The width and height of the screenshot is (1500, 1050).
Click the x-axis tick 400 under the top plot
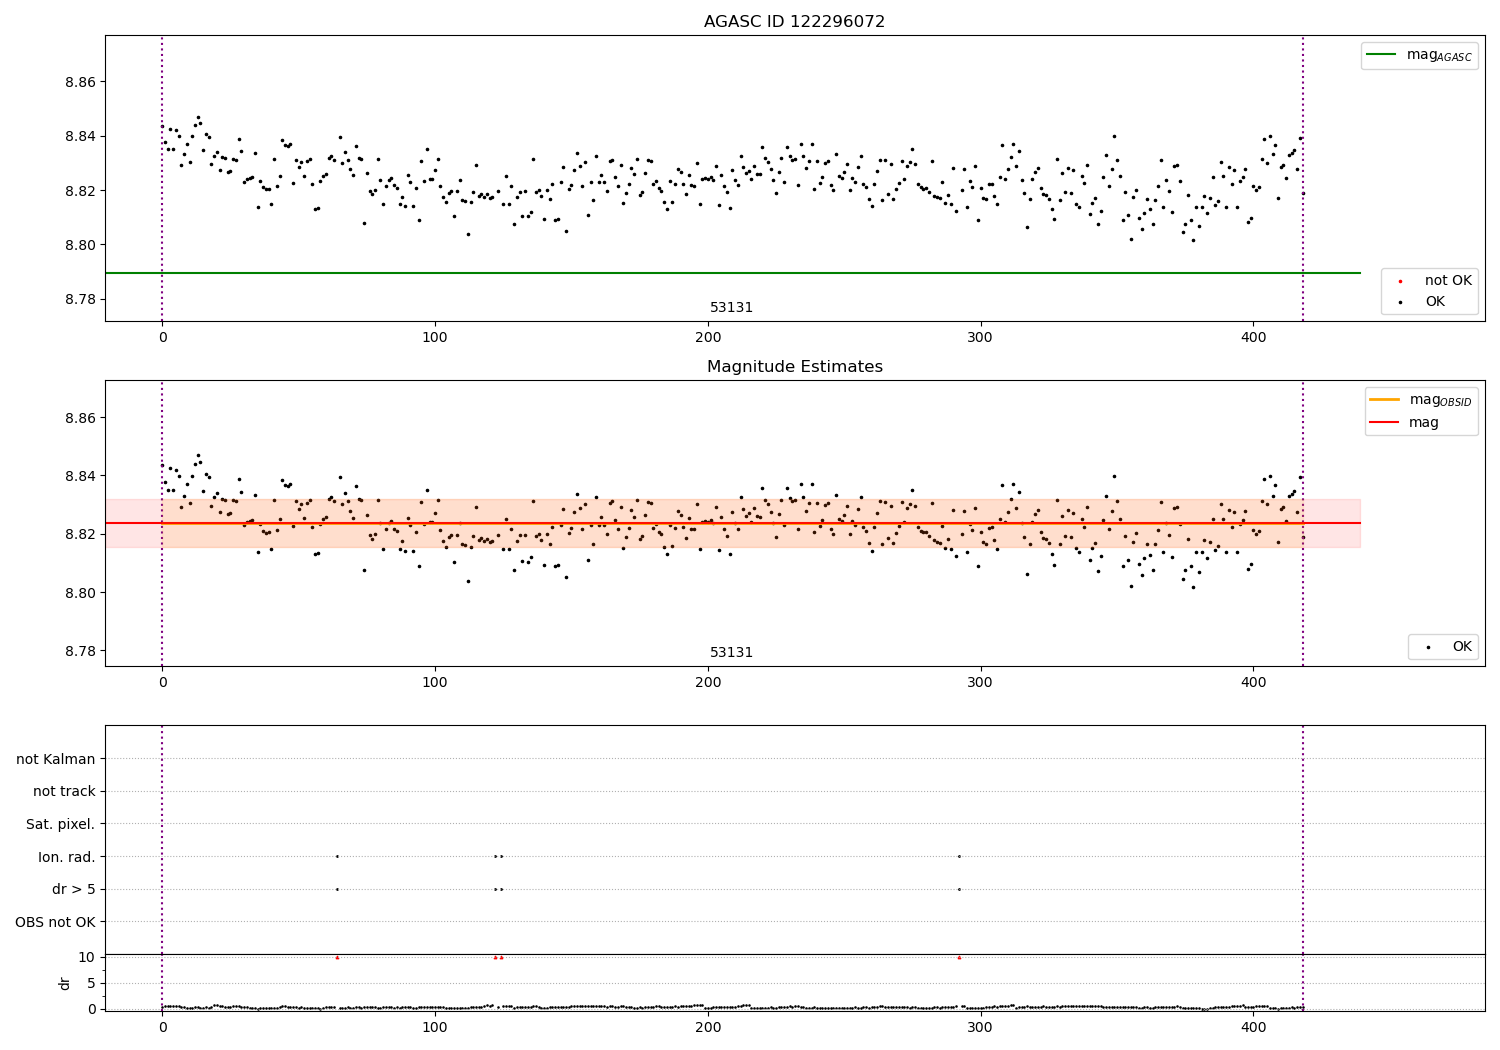(1254, 337)
